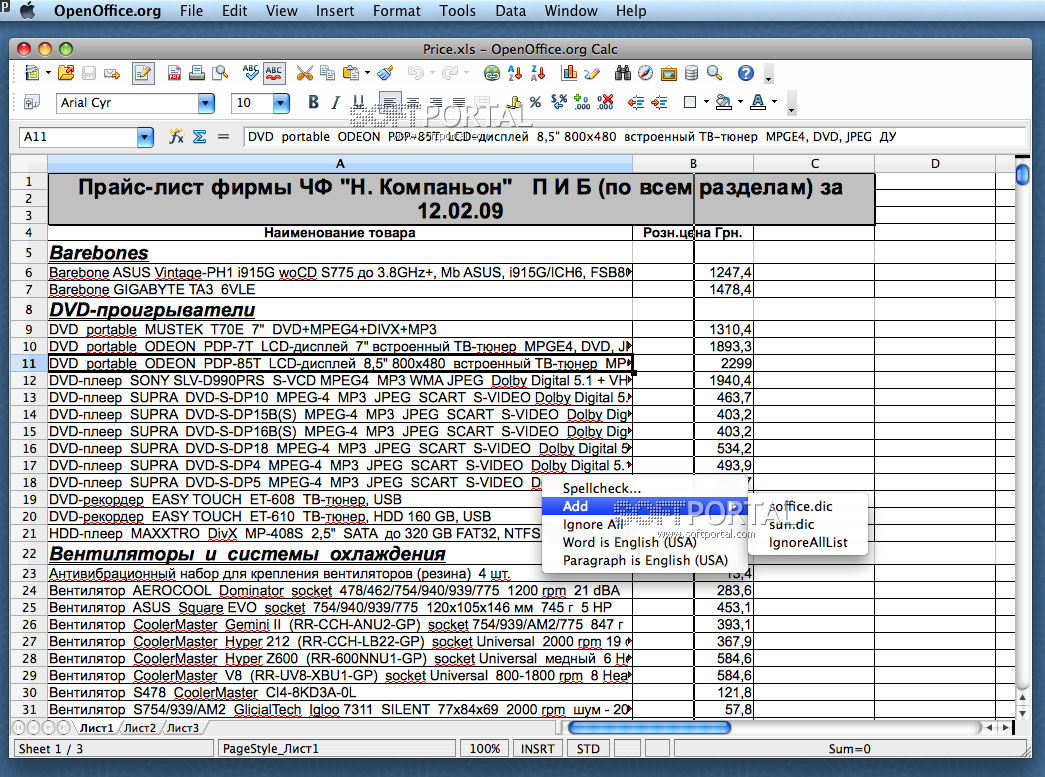Viewport: 1045px width, 777px height.
Task: Open the Name Box dropdown for A11
Action: (145, 137)
